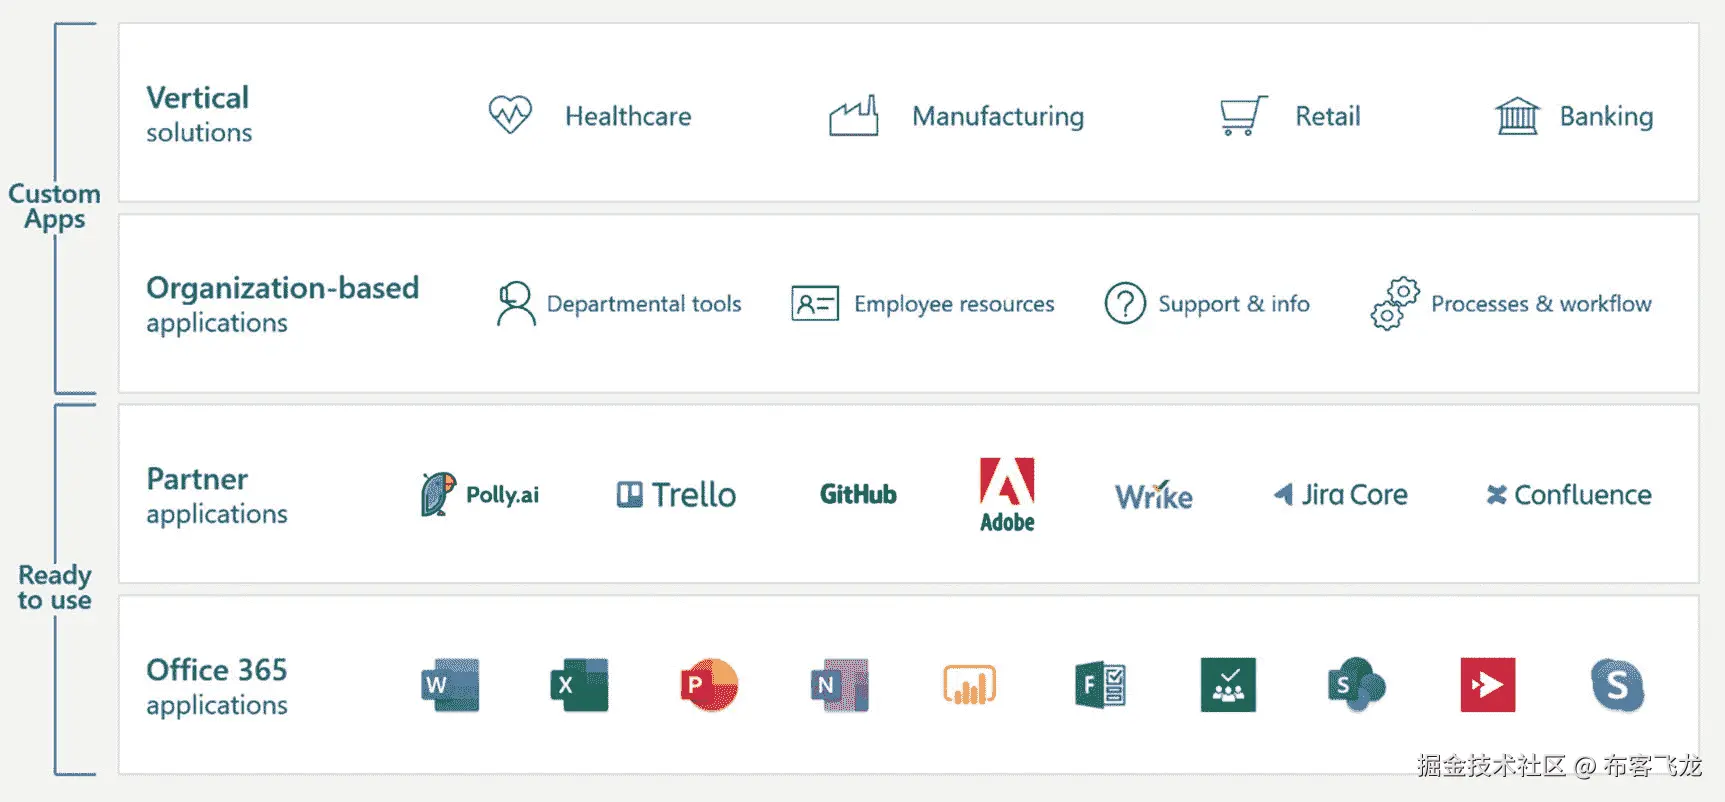Click the Word app icon

pos(449,685)
